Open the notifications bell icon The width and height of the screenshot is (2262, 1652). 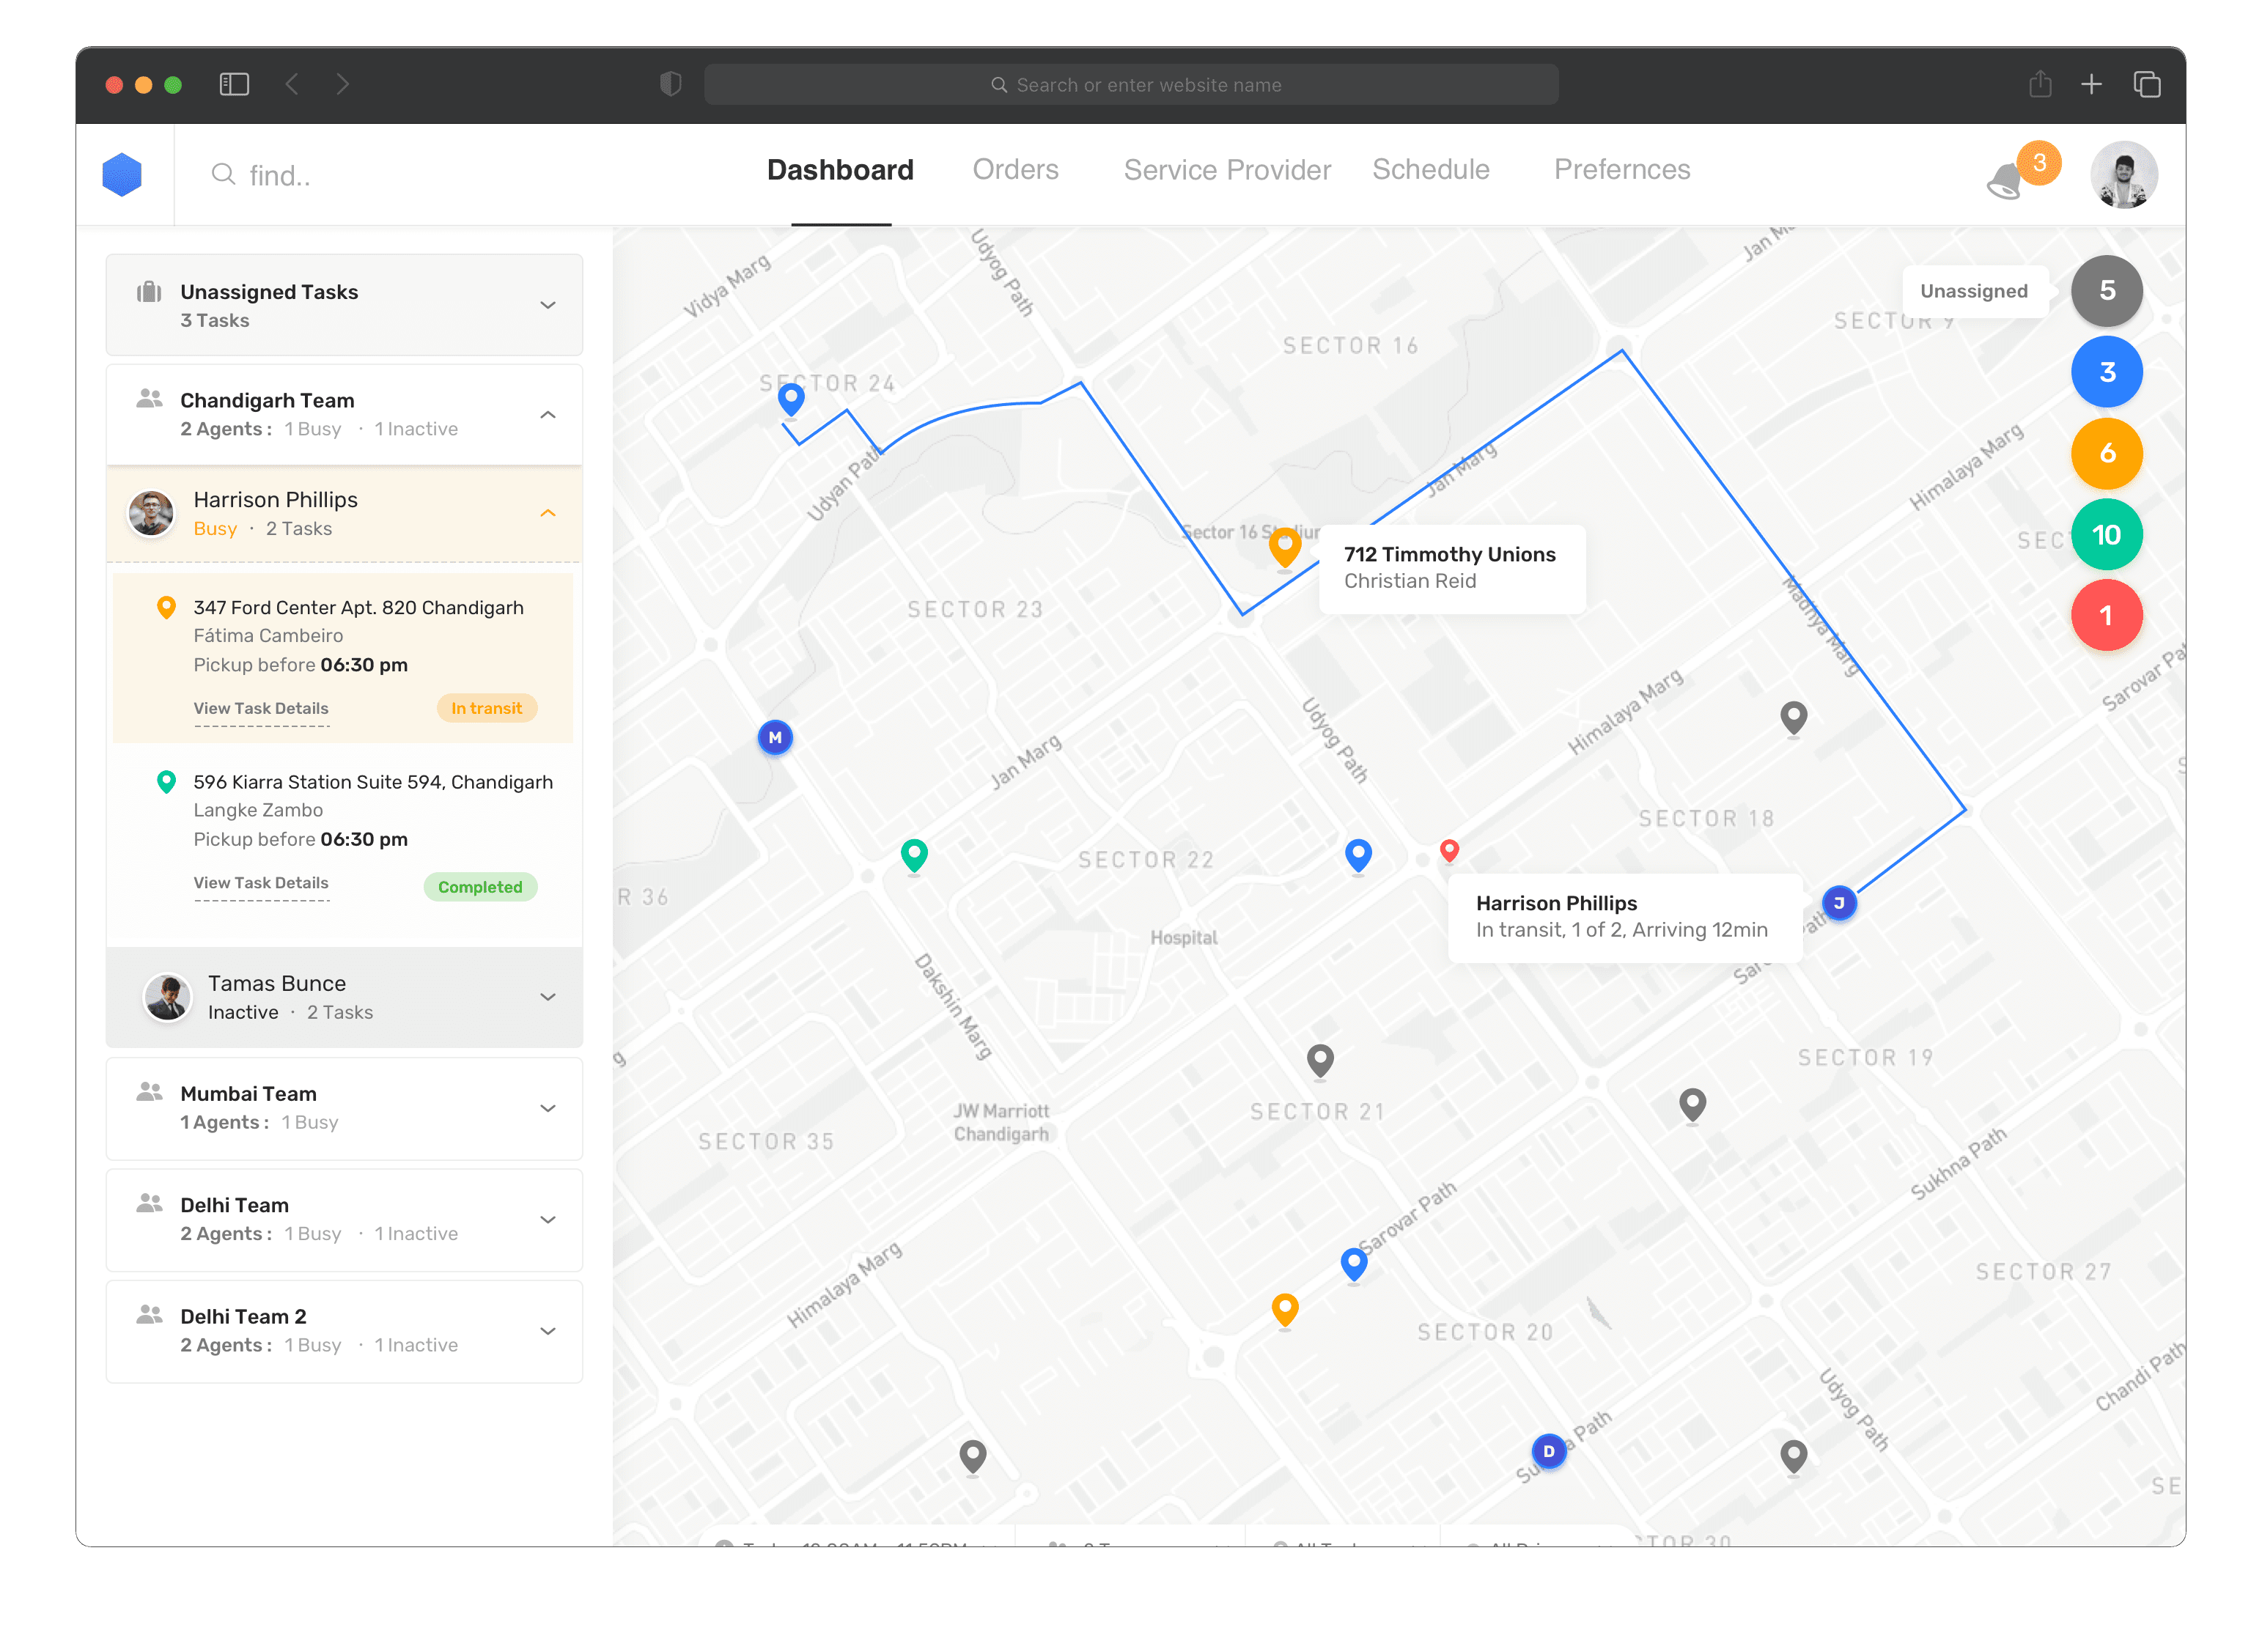tap(2004, 181)
